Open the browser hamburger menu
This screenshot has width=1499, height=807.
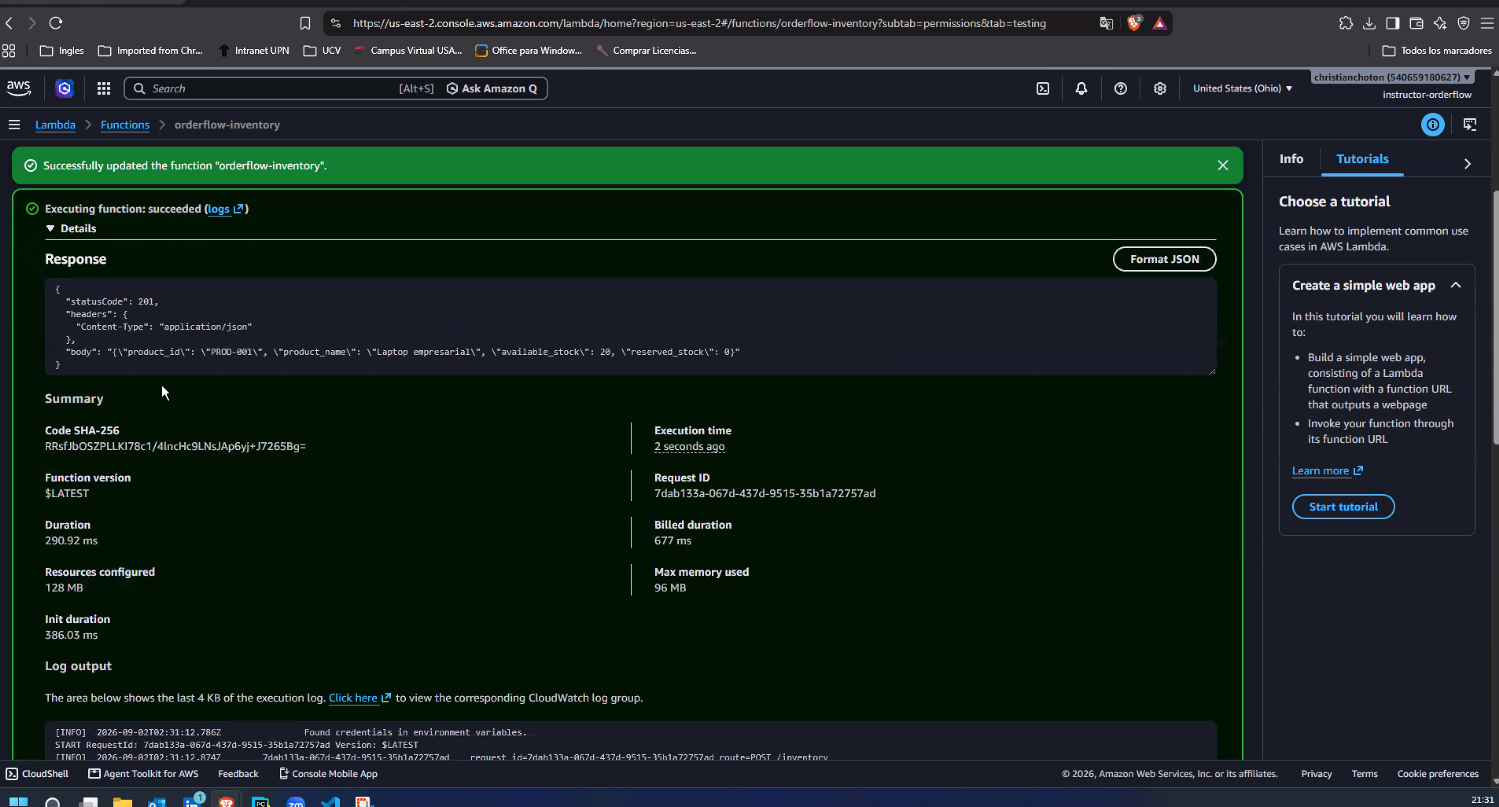click(x=1486, y=23)
